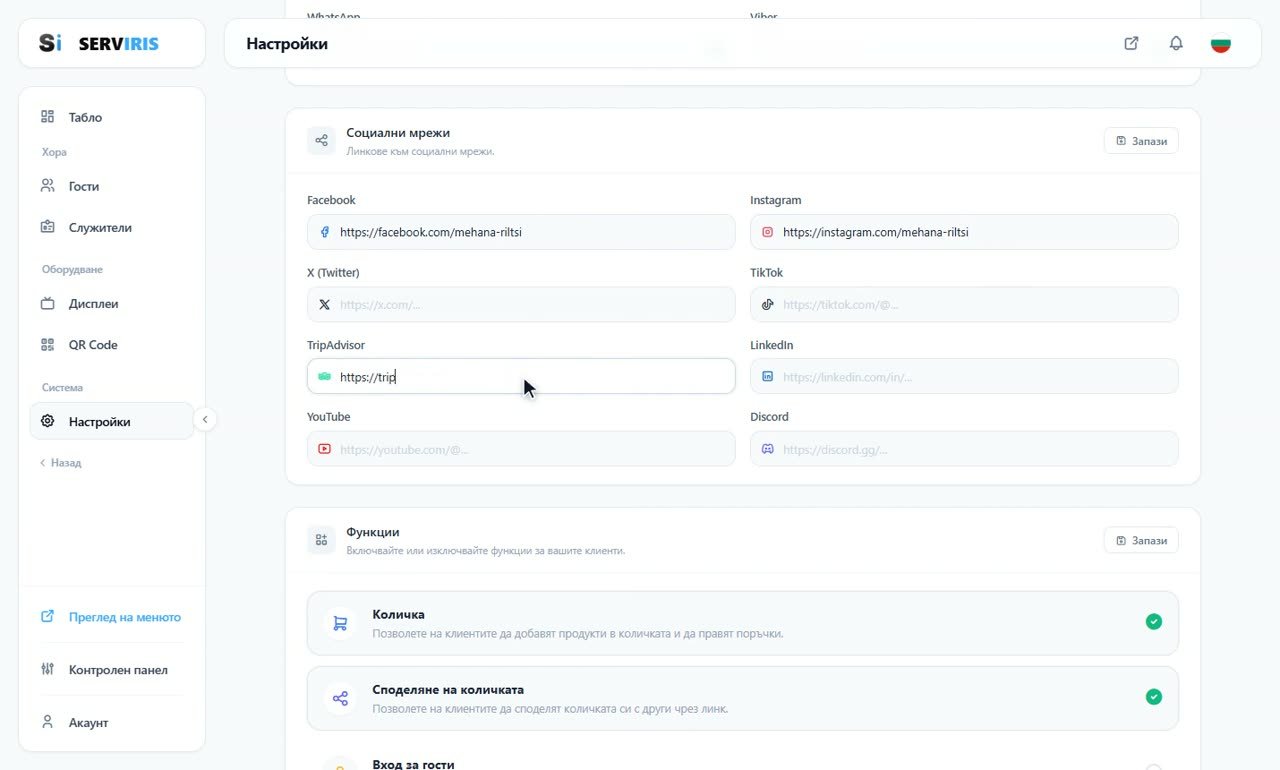The width and height of the screenshot is (1280, 770).
Task: Click the Facebook URL input field
Action: (x=521, y=232)
